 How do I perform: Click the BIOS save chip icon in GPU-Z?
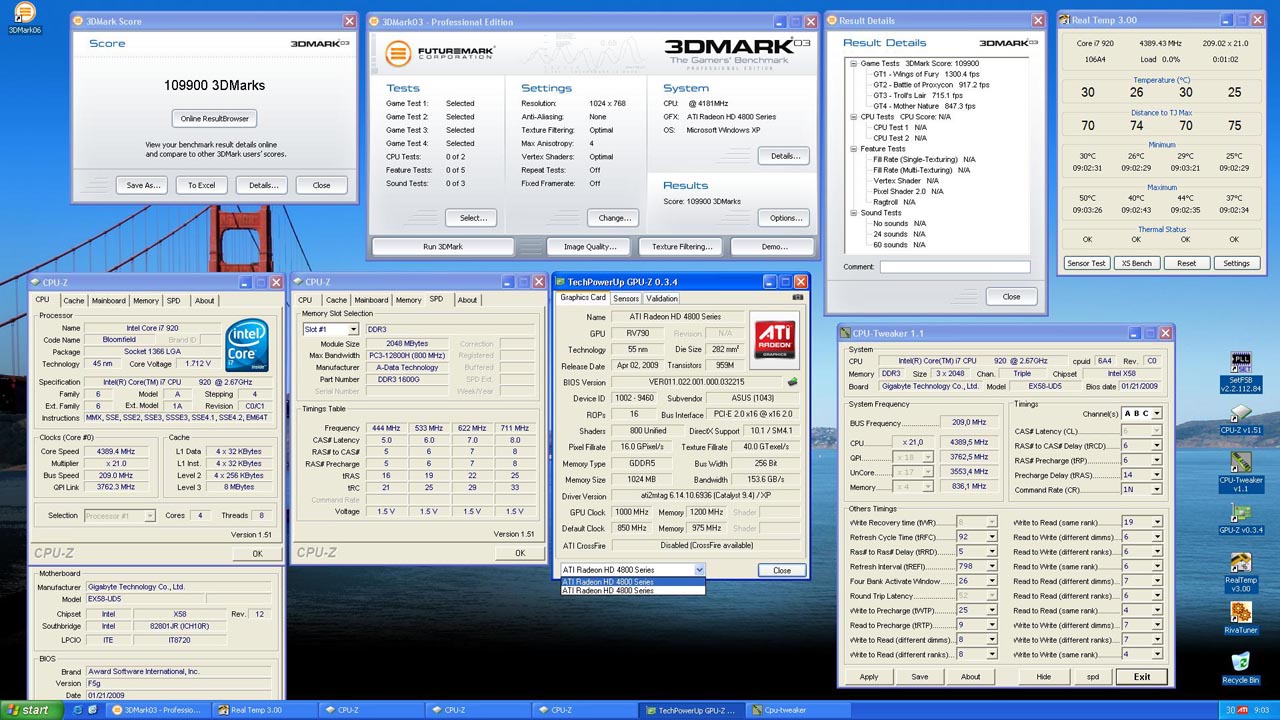click(x=792, y=382)
